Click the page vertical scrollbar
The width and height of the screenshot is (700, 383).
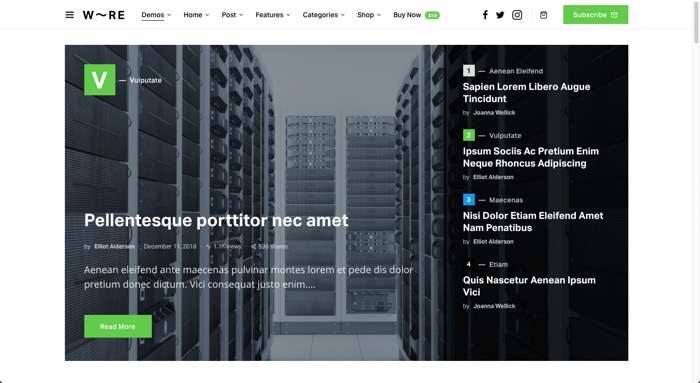696,192
